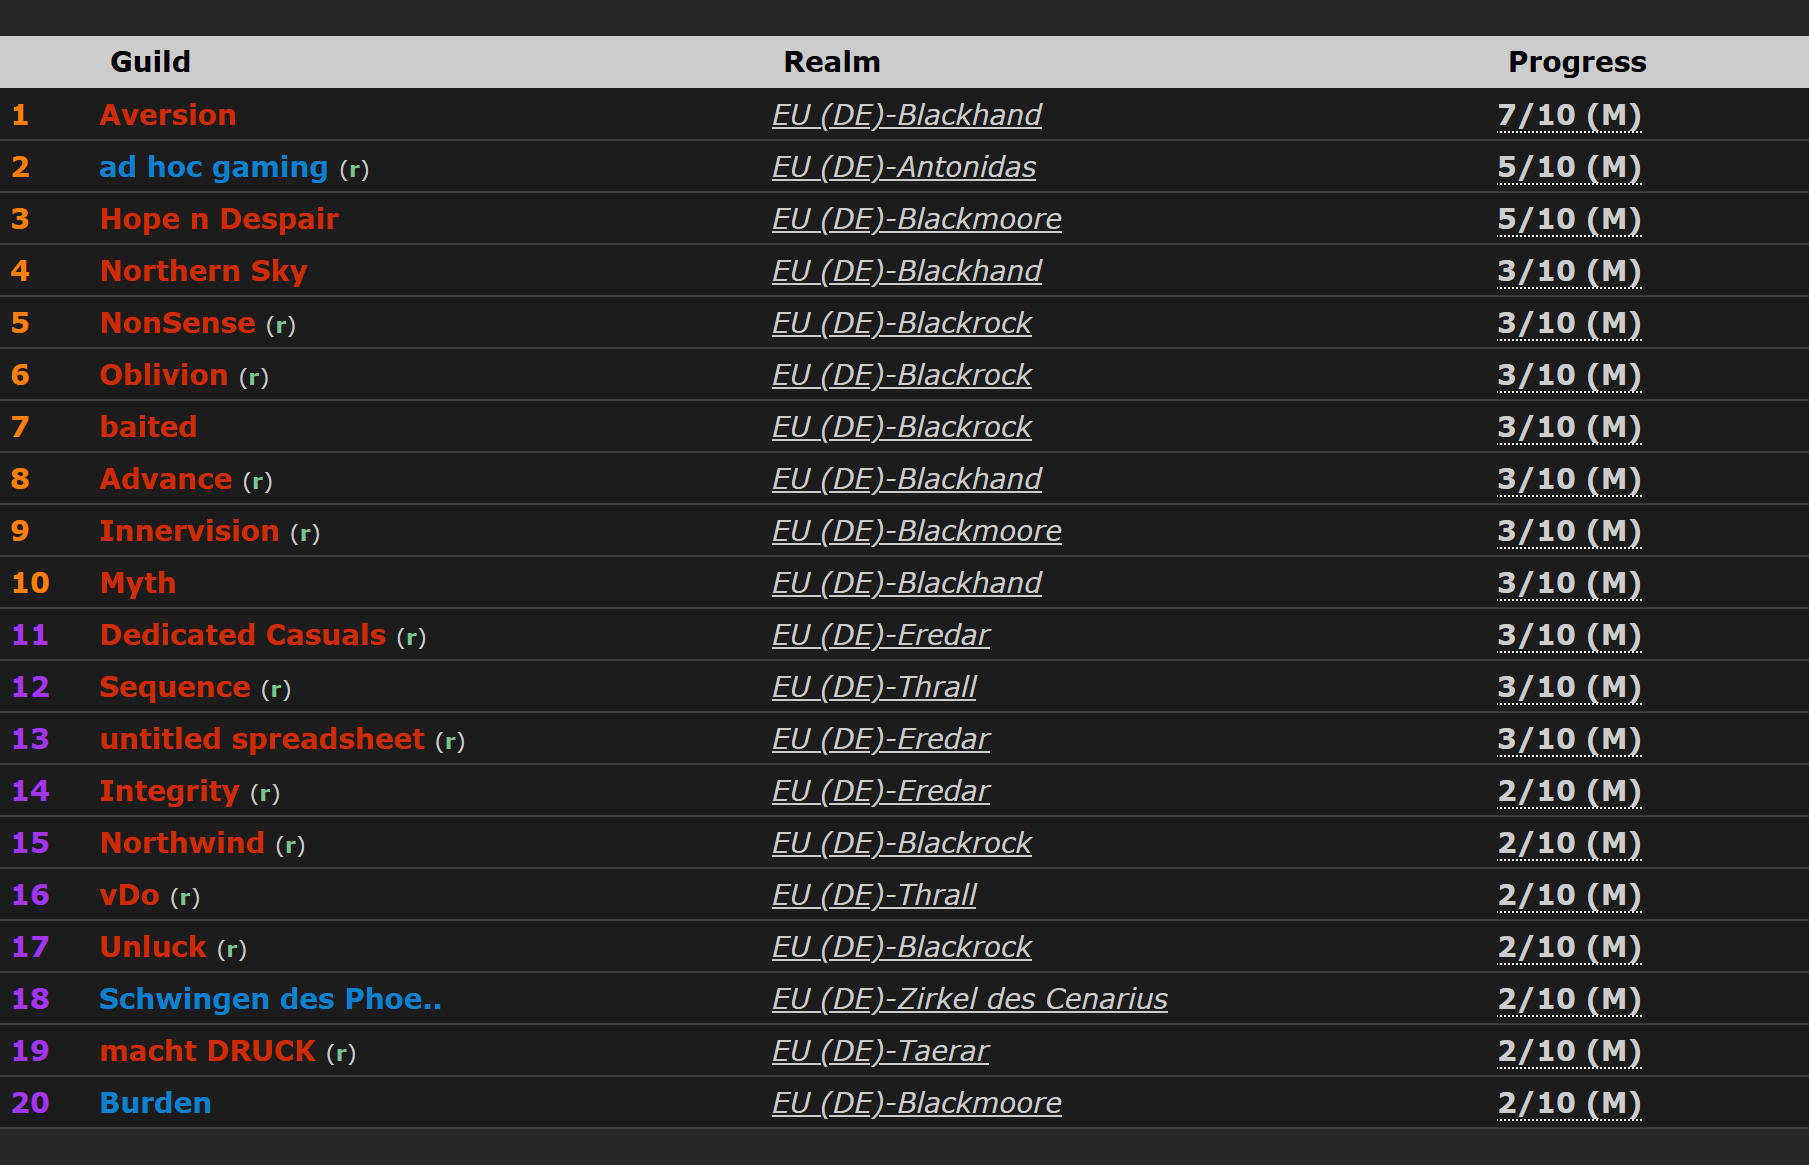Open the EU (DE)-Antonidas realm link

click(904, 167)
